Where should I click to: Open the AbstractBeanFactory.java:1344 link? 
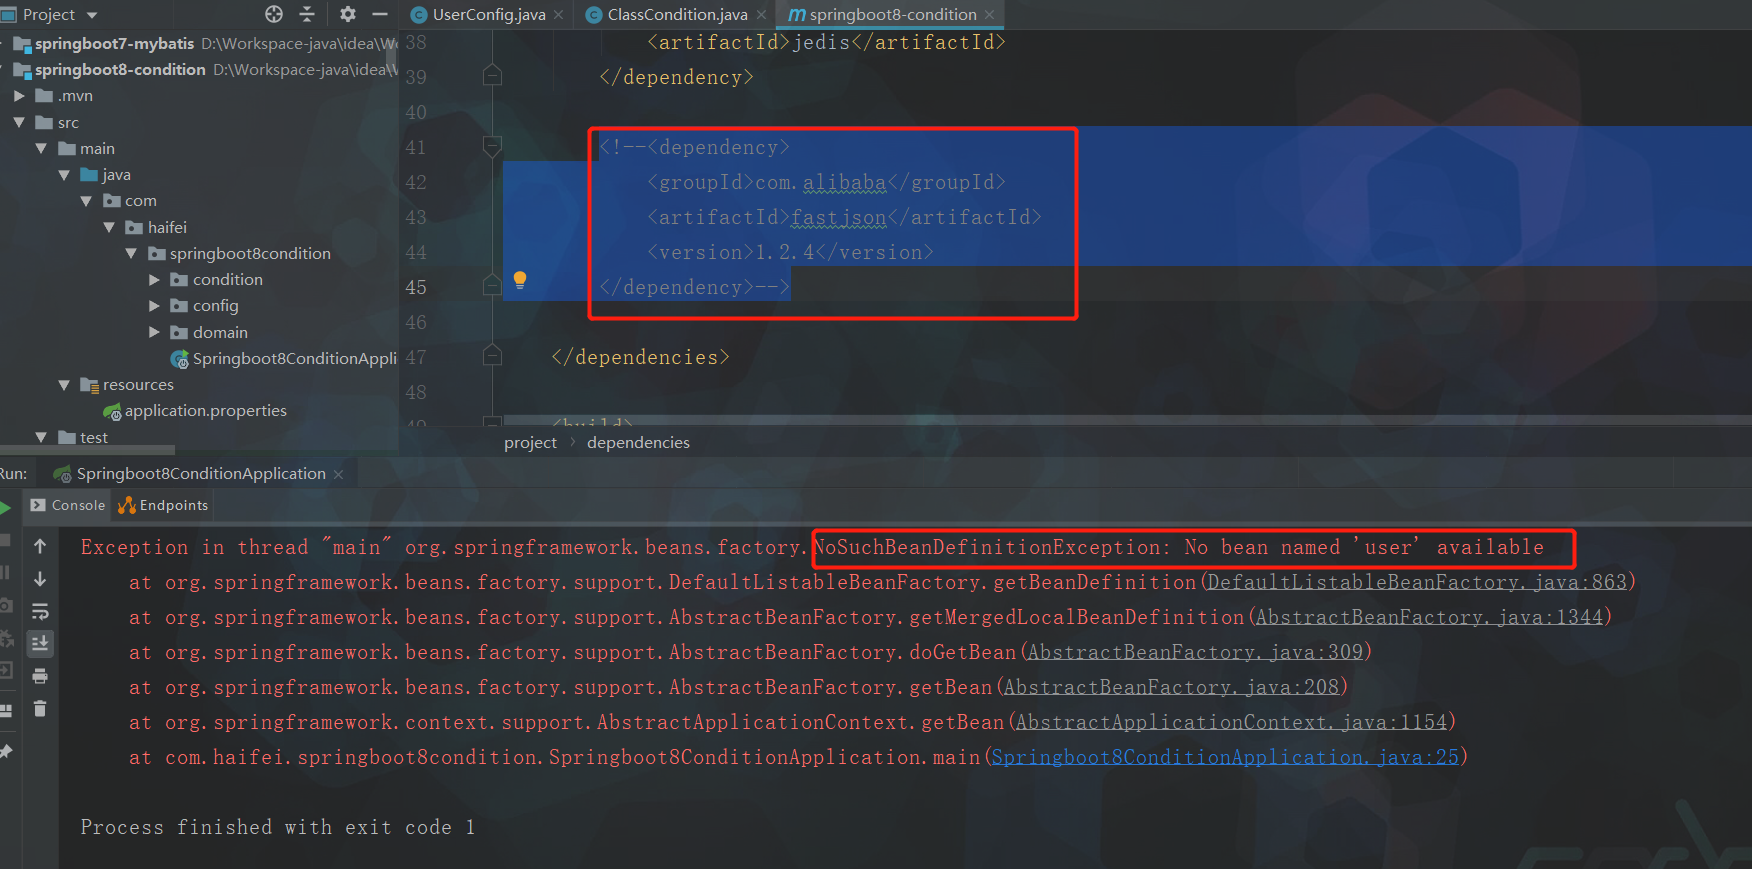point(1428,617)
